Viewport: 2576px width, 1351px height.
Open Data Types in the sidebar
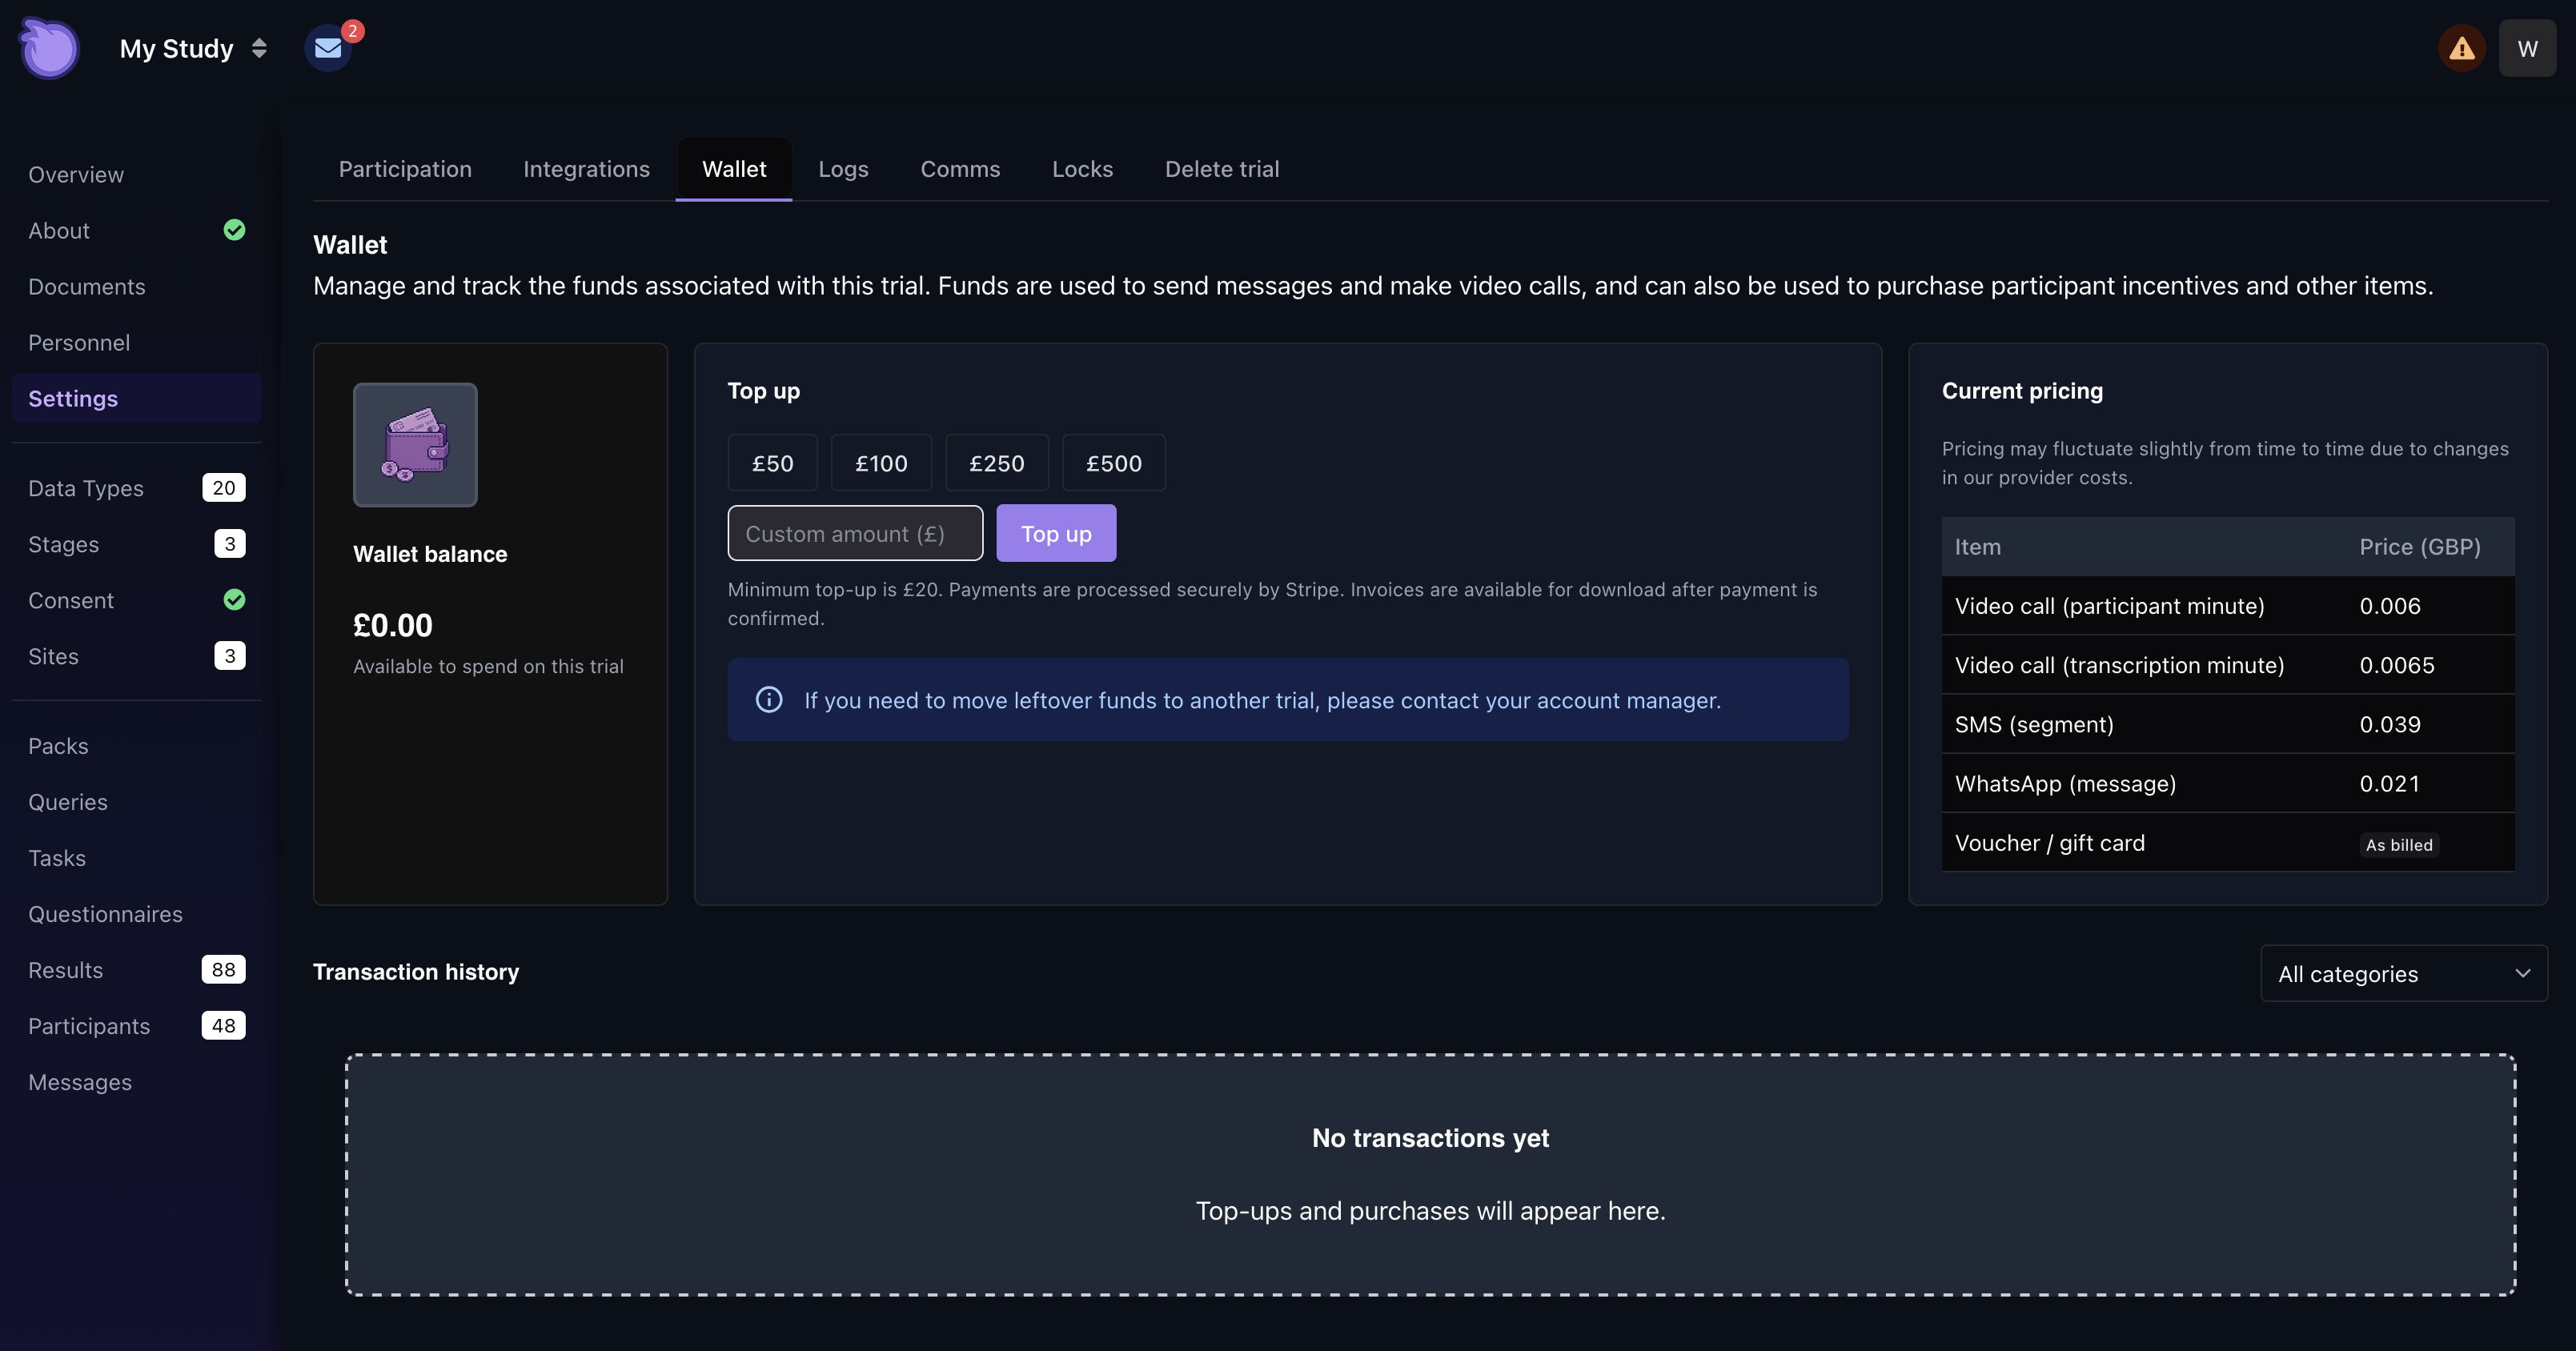coord(86,488)
